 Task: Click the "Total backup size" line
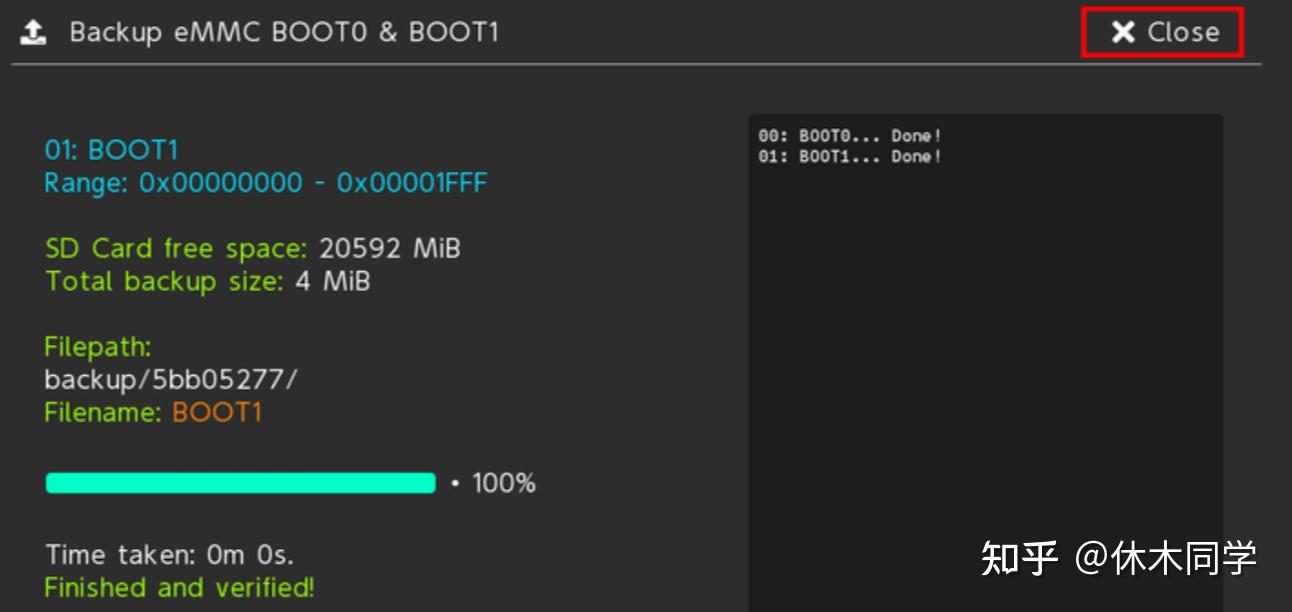click(207, 281)
